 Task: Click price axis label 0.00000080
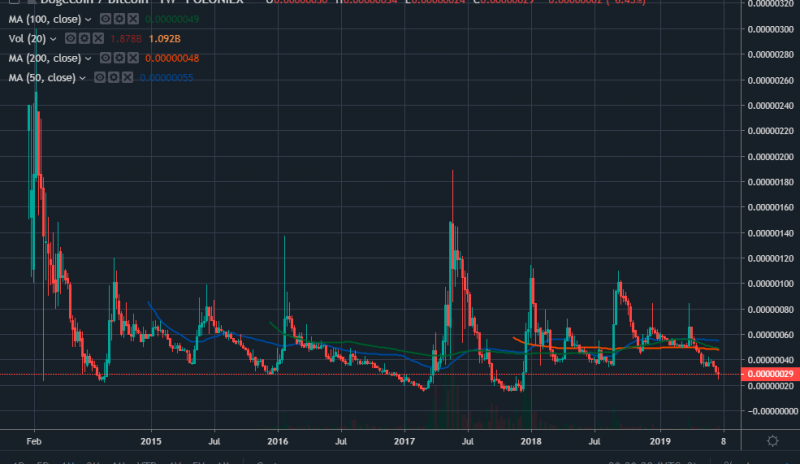(x=770, y=309)
